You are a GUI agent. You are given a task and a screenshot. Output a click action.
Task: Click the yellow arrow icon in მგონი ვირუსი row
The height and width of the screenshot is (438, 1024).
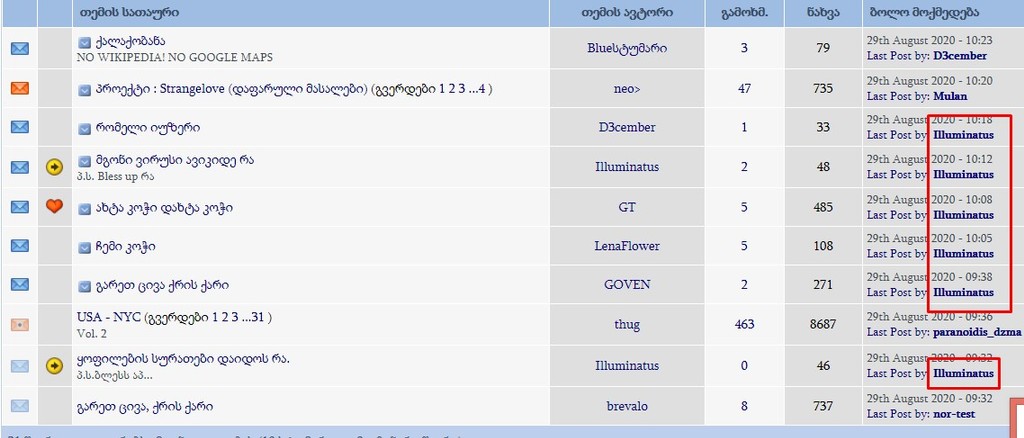click(54, 167)
